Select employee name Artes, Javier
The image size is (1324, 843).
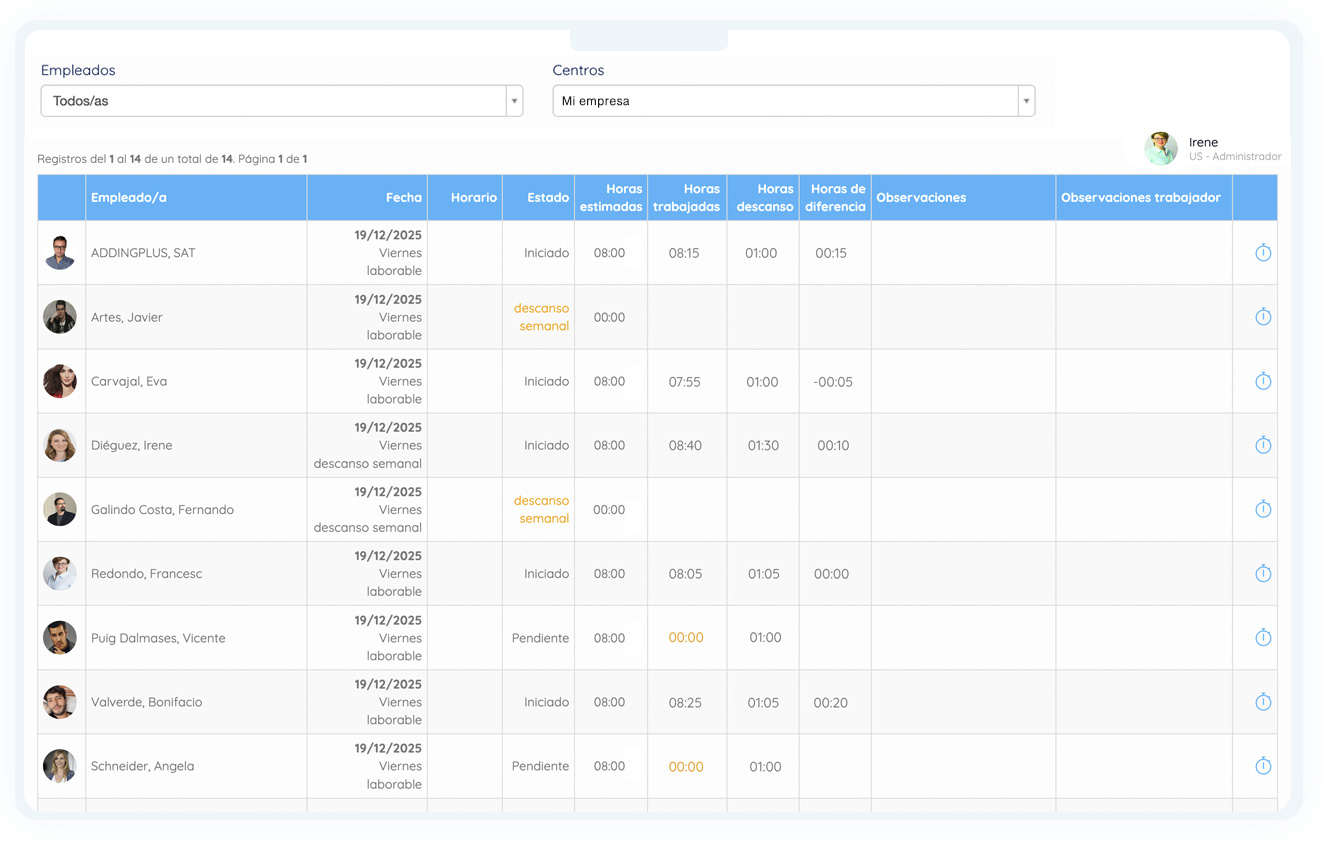click(x=127, y=317)
